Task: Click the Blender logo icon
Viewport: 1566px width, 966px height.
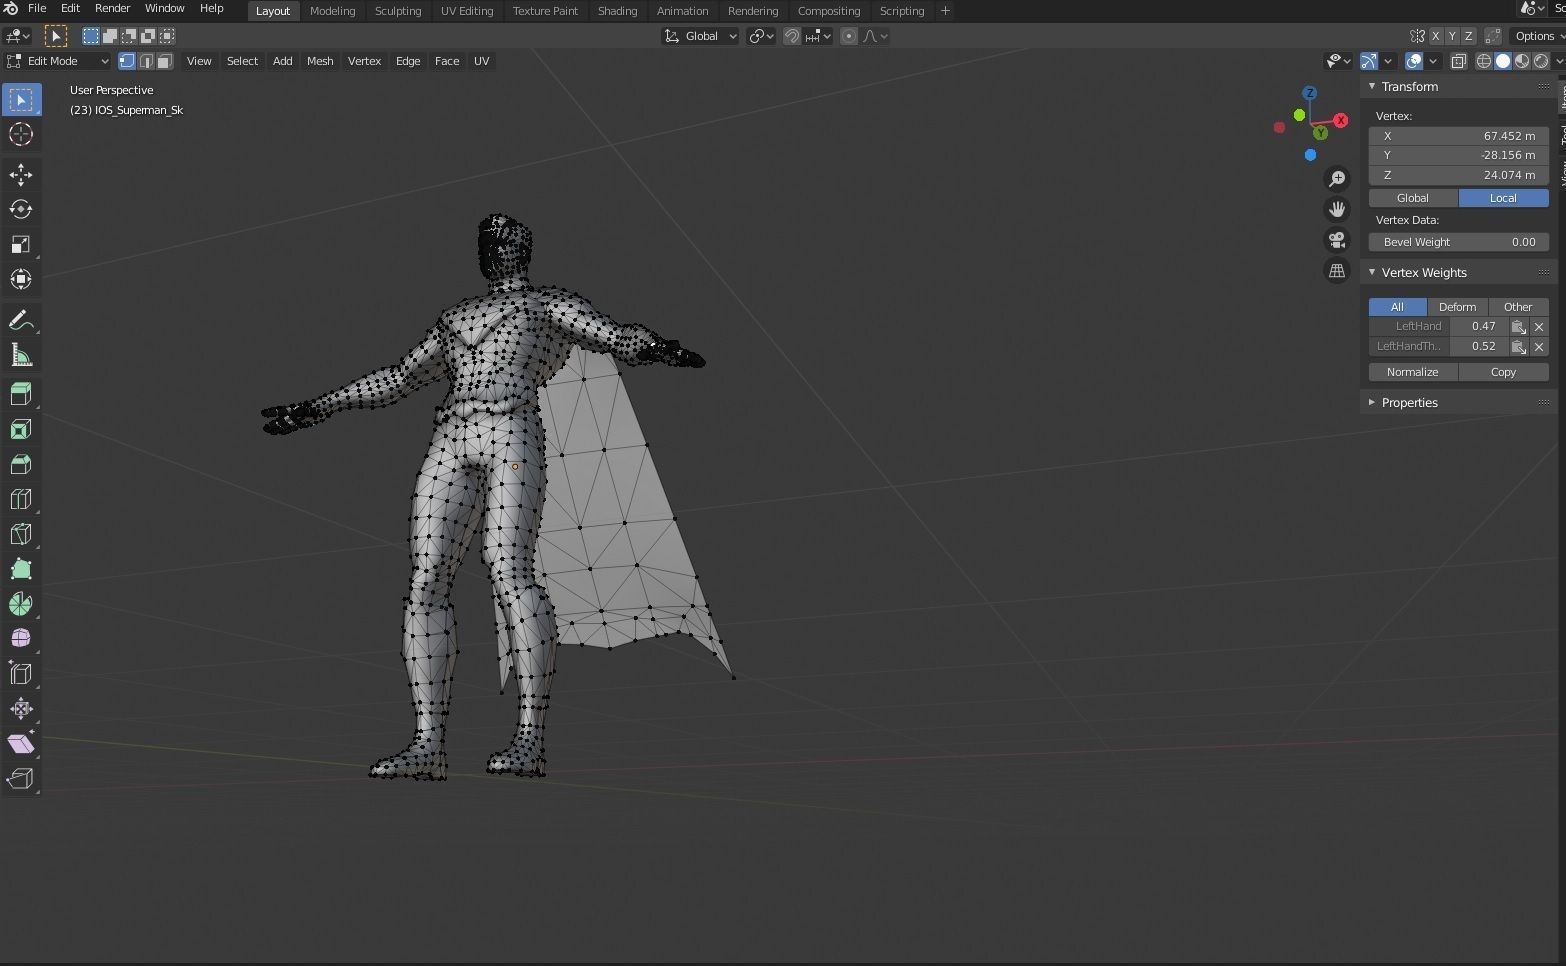Action: [x=11, y=9]
